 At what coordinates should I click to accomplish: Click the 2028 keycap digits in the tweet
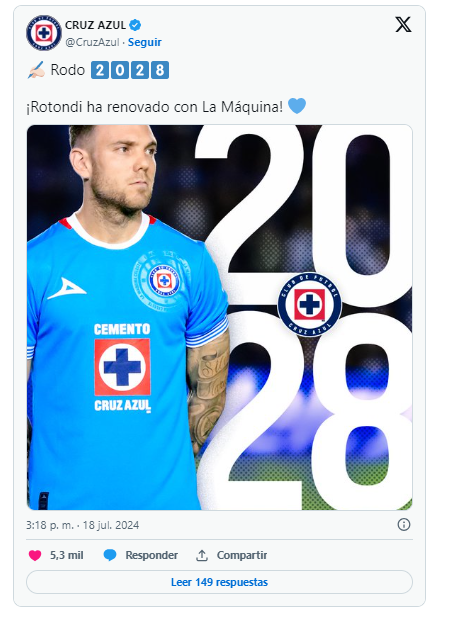click(130, 70)
